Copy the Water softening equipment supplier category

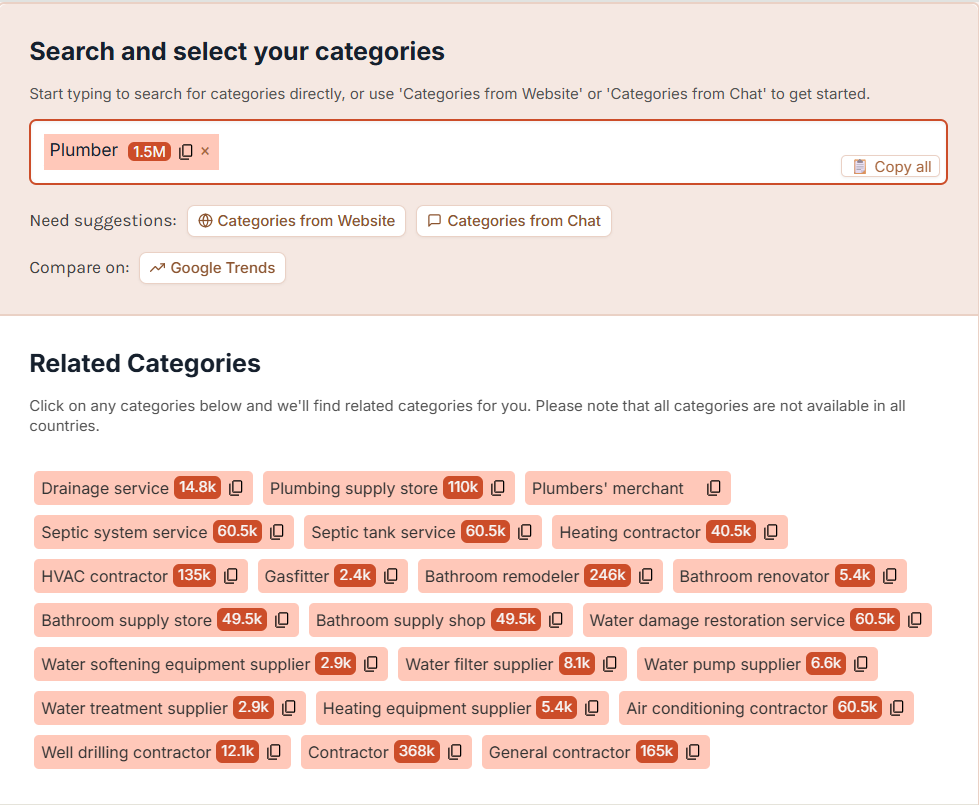coord(371,664)
